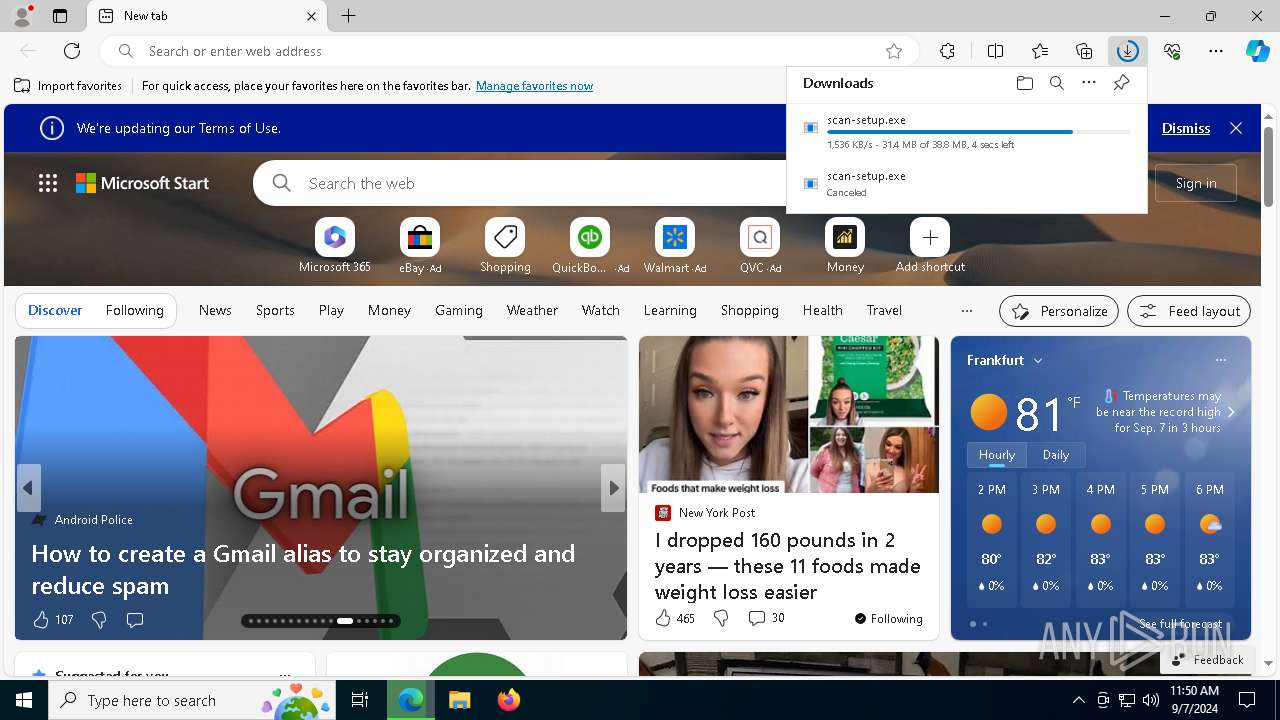
Task: Expand more feed categories ellipsis
Action: (x=966, y=310)
